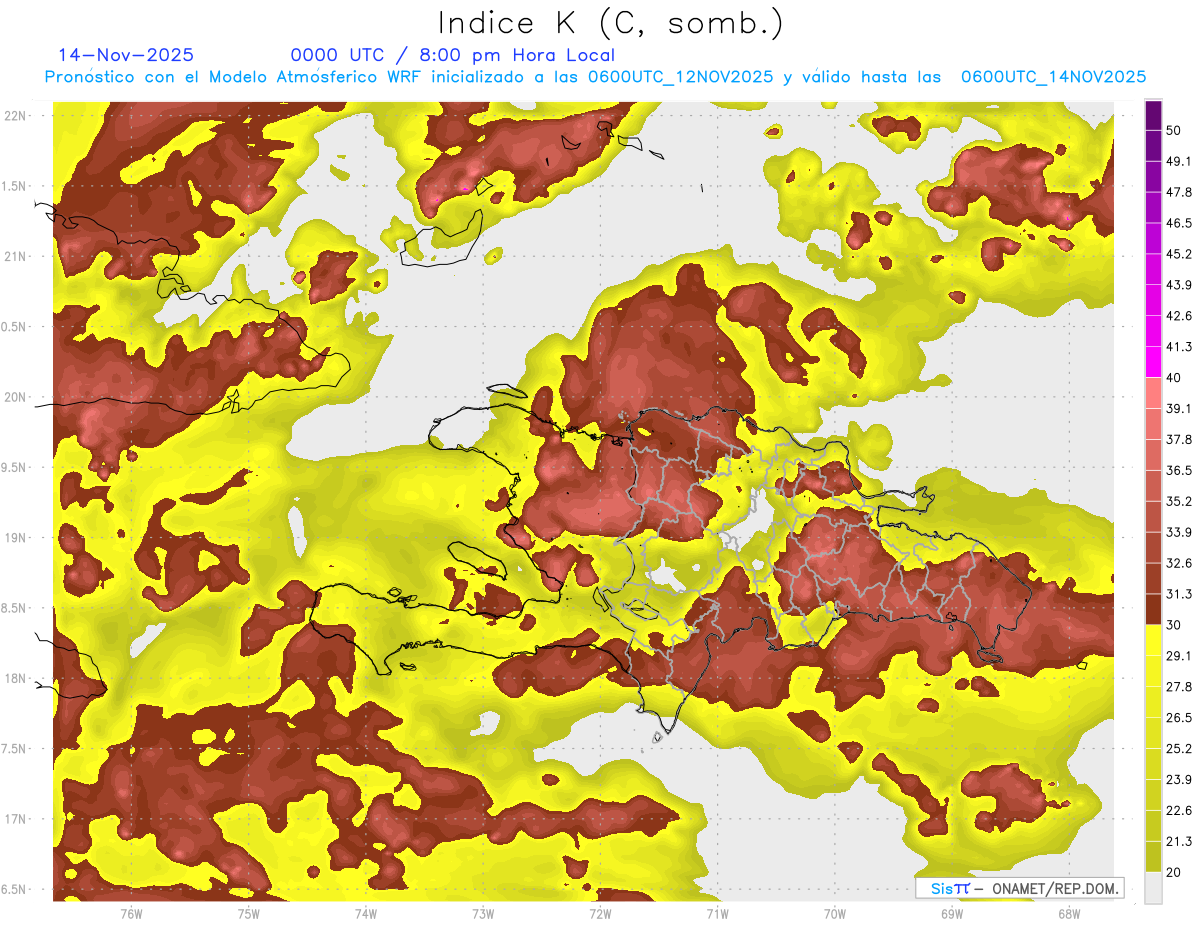1200x927 pixels.
Task: Click the '1.5N' latitude label
Action: pos(16,186)
